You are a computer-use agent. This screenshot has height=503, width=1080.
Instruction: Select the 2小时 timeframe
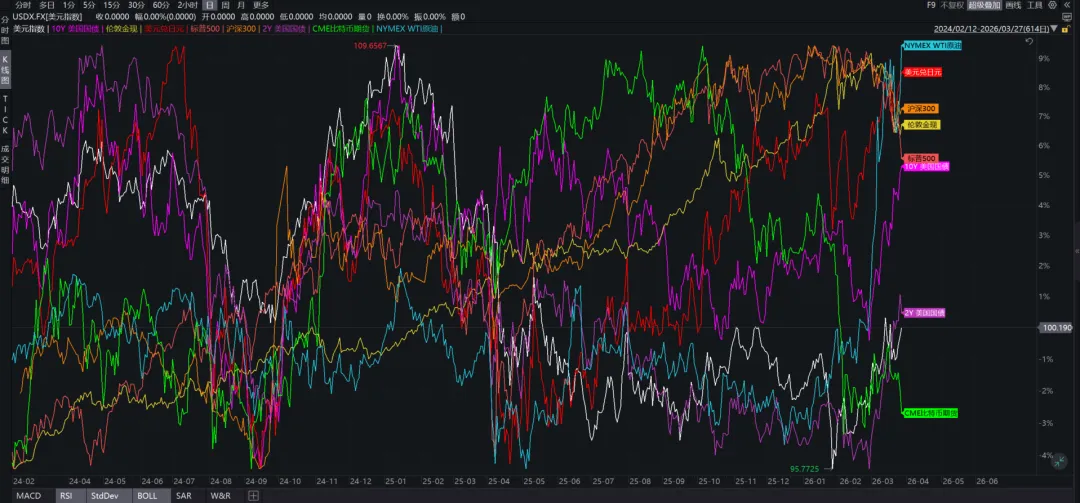coord(187,5)
